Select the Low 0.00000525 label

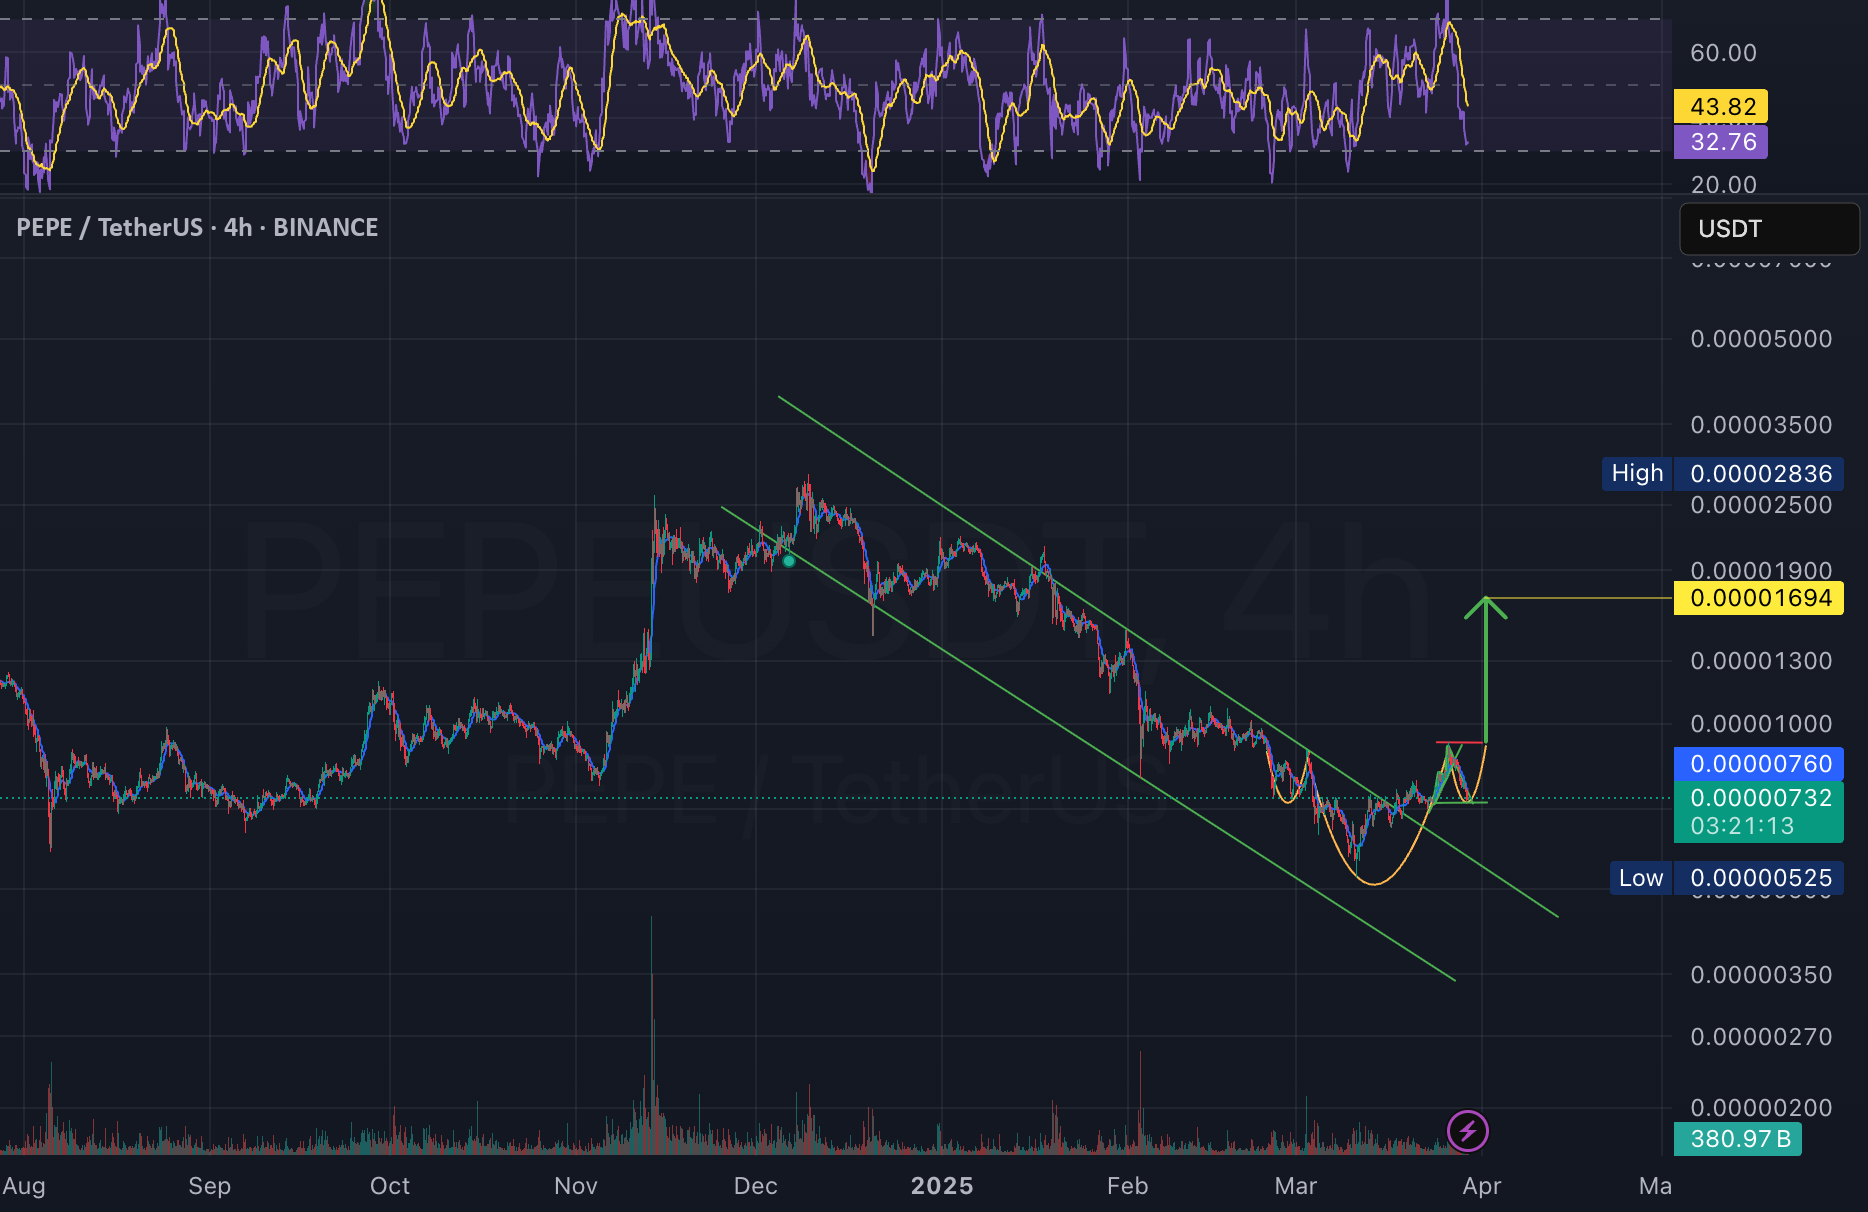tap(1726, 878)
